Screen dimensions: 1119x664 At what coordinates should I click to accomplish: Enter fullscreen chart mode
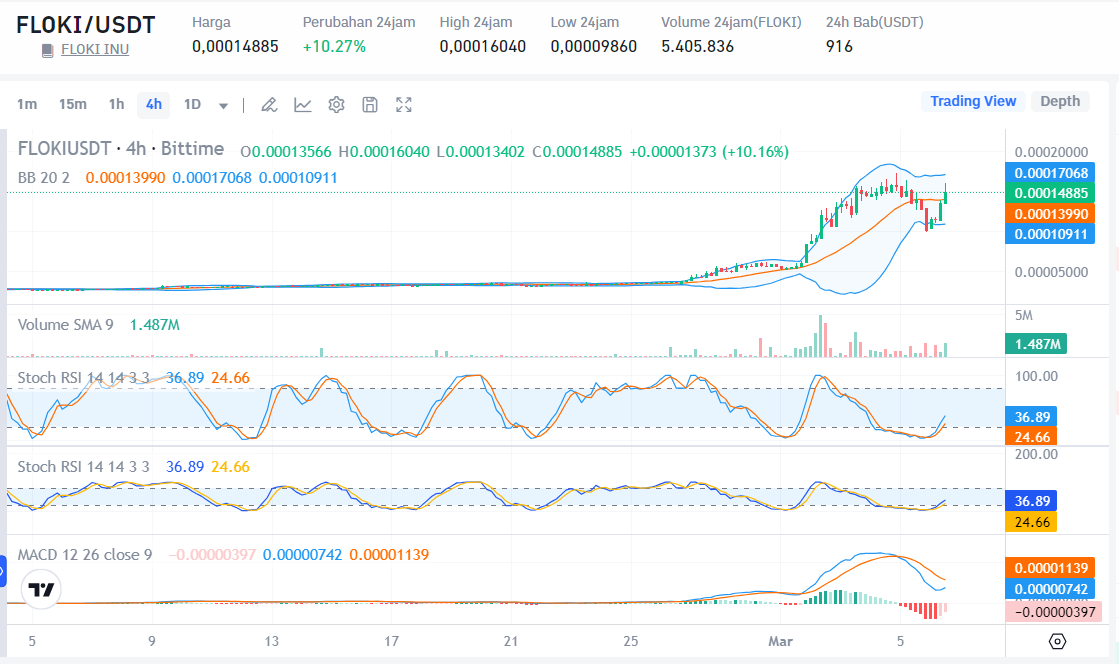[x=404, y=104]
